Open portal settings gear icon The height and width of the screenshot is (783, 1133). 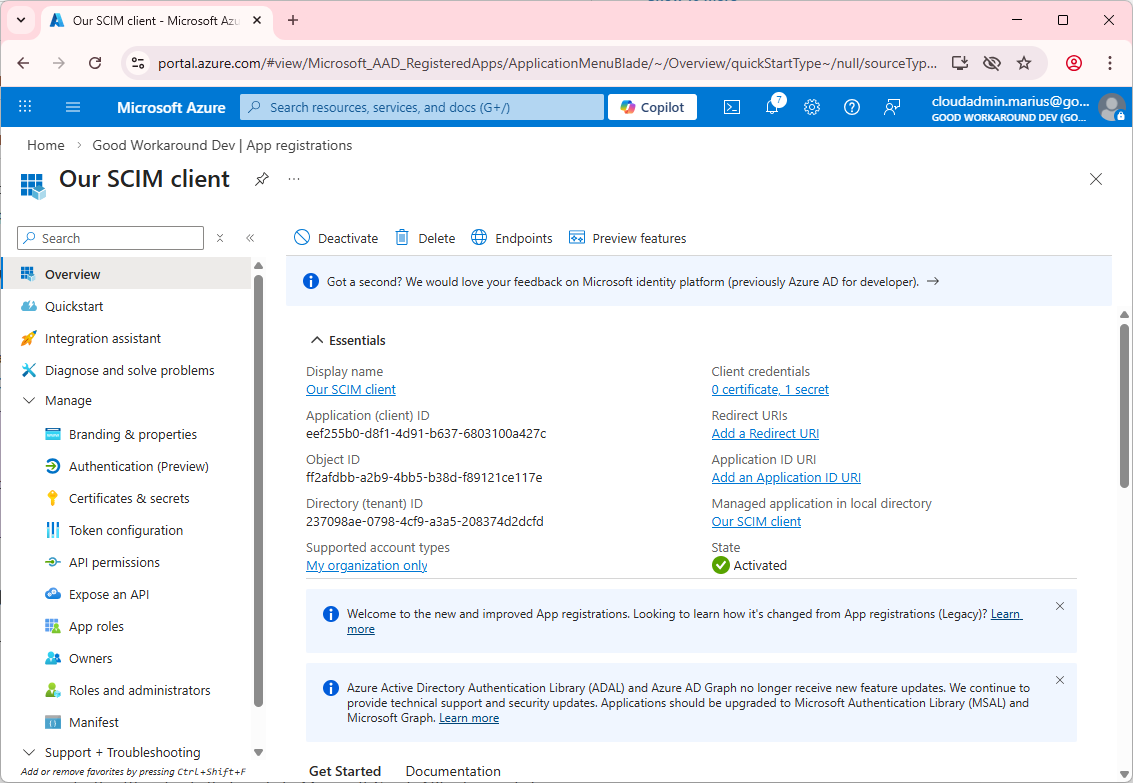[x=812, y=107]
